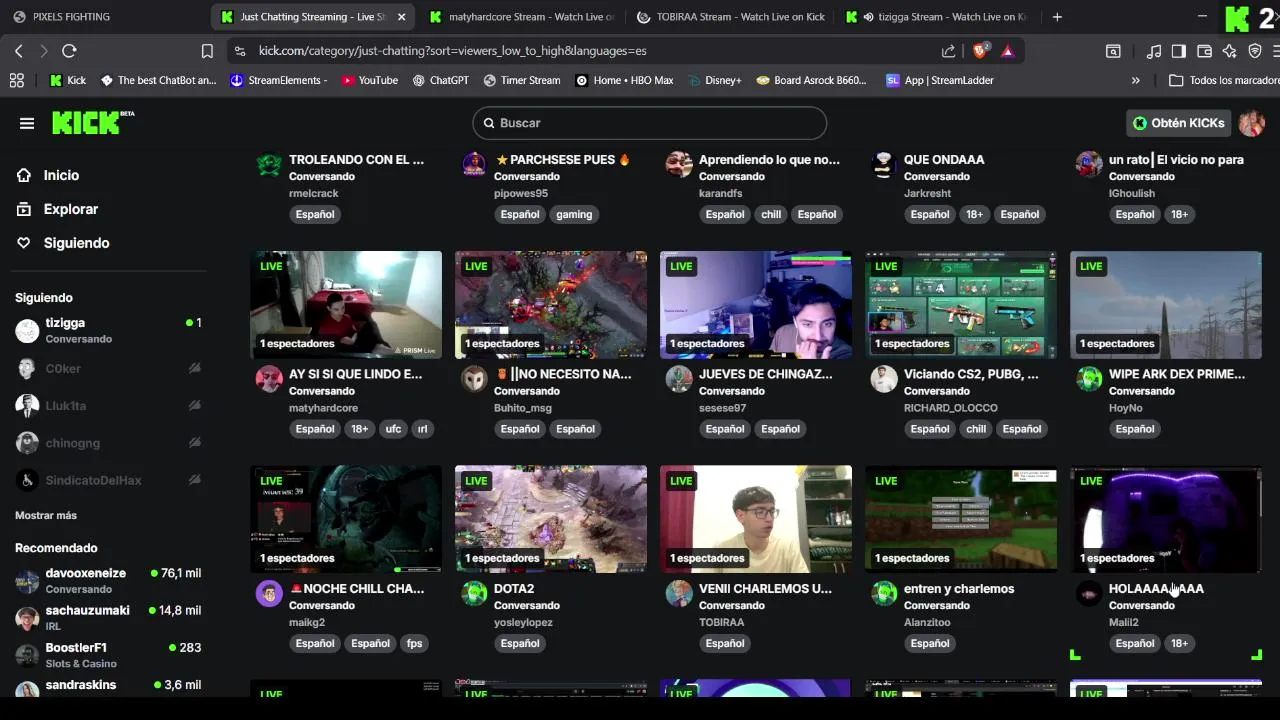This screenshot has height=720, width=1280.
Task: Open the tab search icon
Action: pyautogui.click(x=1113, y=51)
